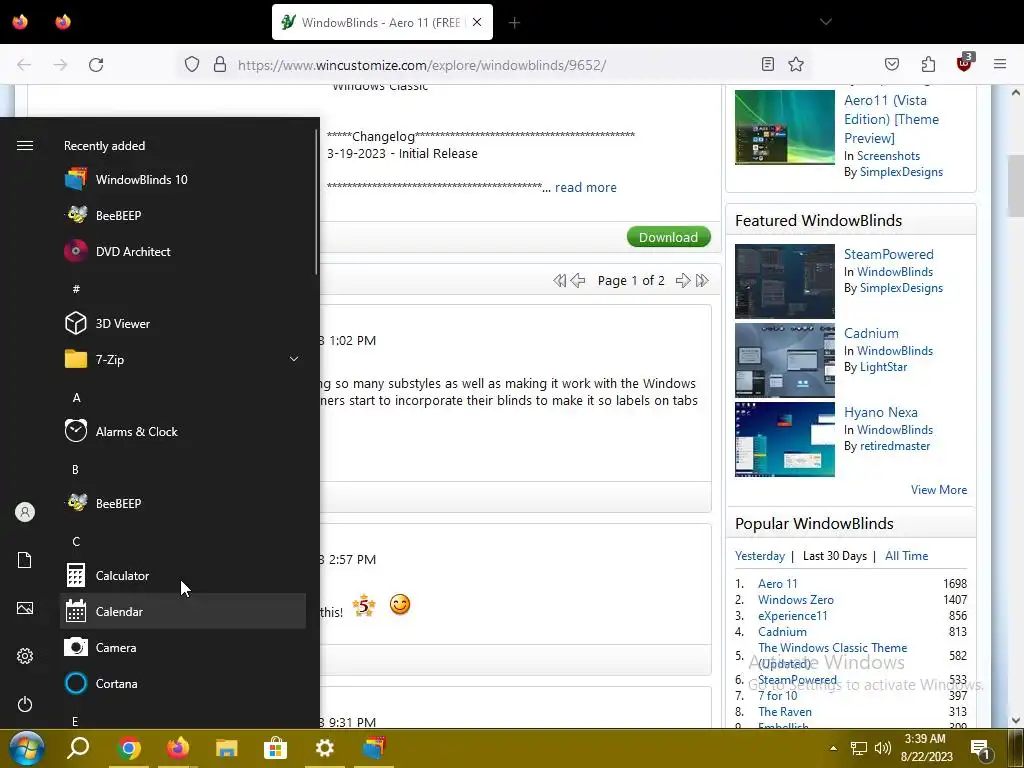
Task: Open SteamPowered featured skin link
Action: [889, 254]
